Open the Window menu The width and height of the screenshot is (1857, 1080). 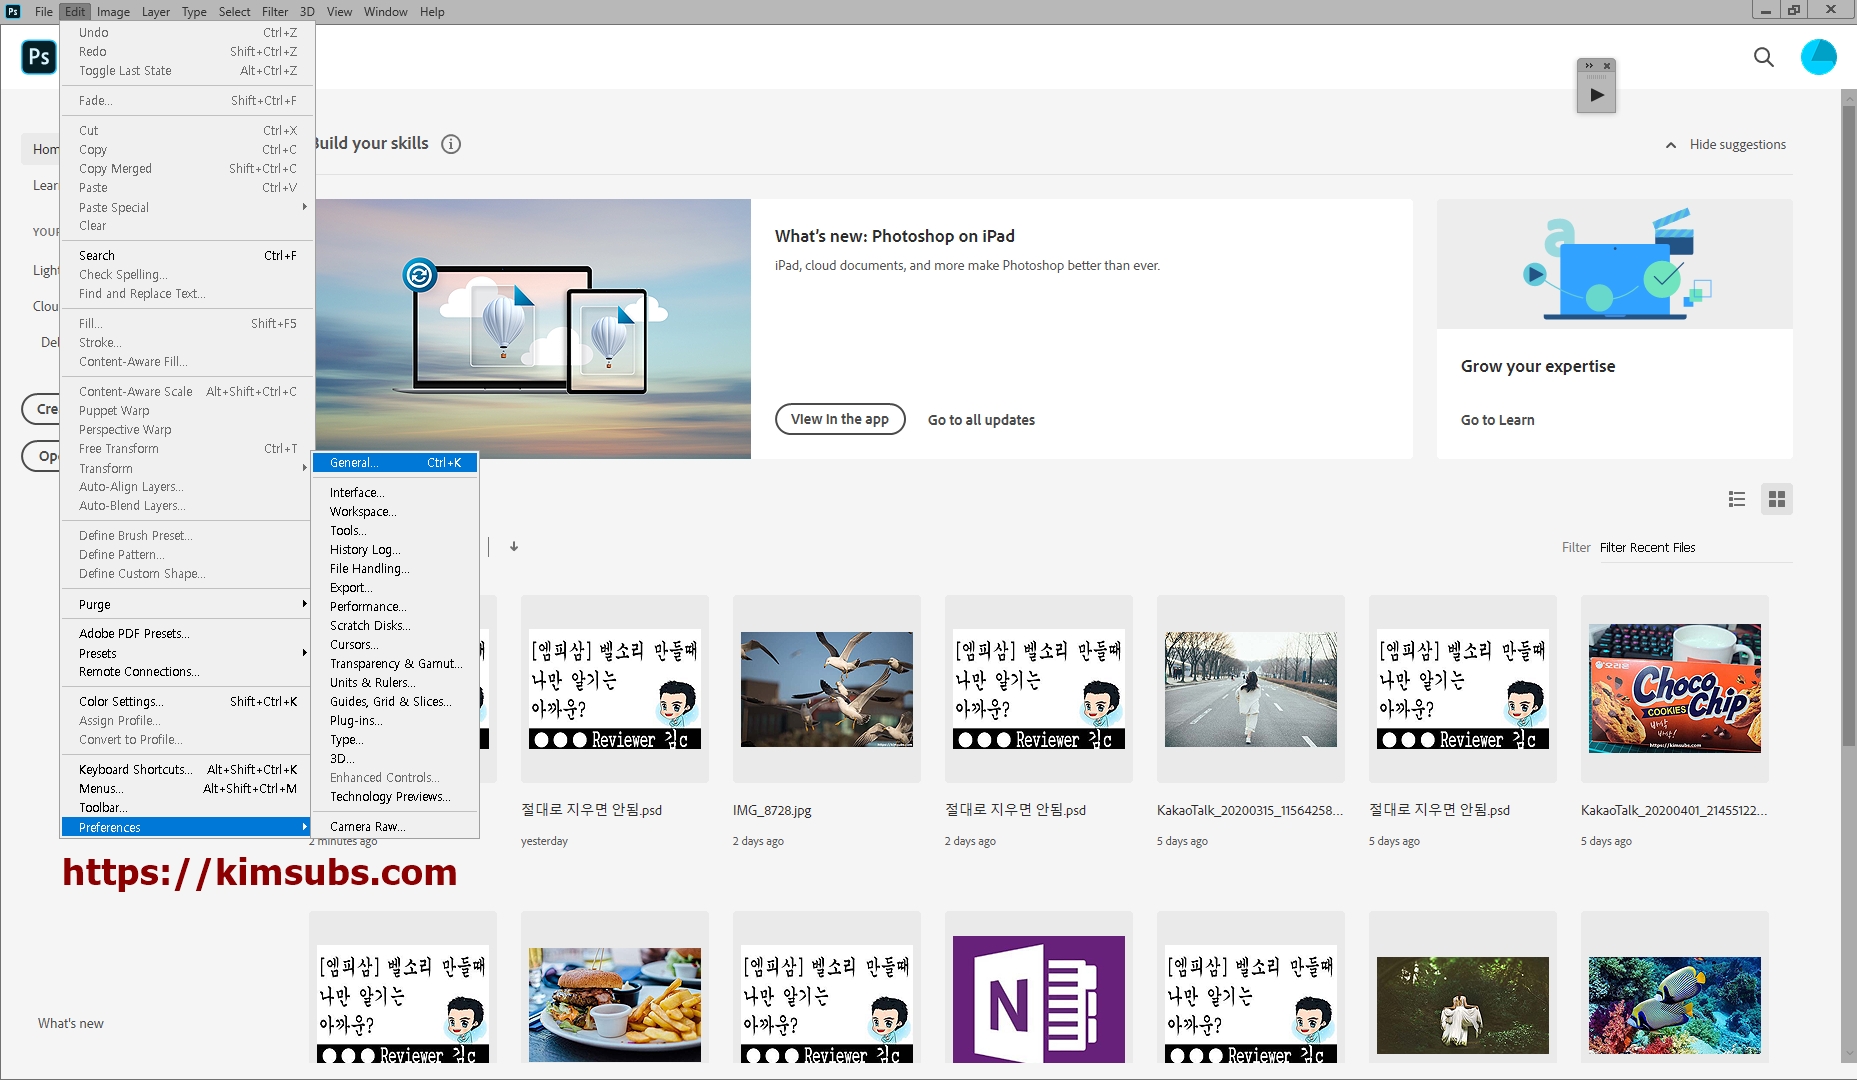[x=385, y=11]
